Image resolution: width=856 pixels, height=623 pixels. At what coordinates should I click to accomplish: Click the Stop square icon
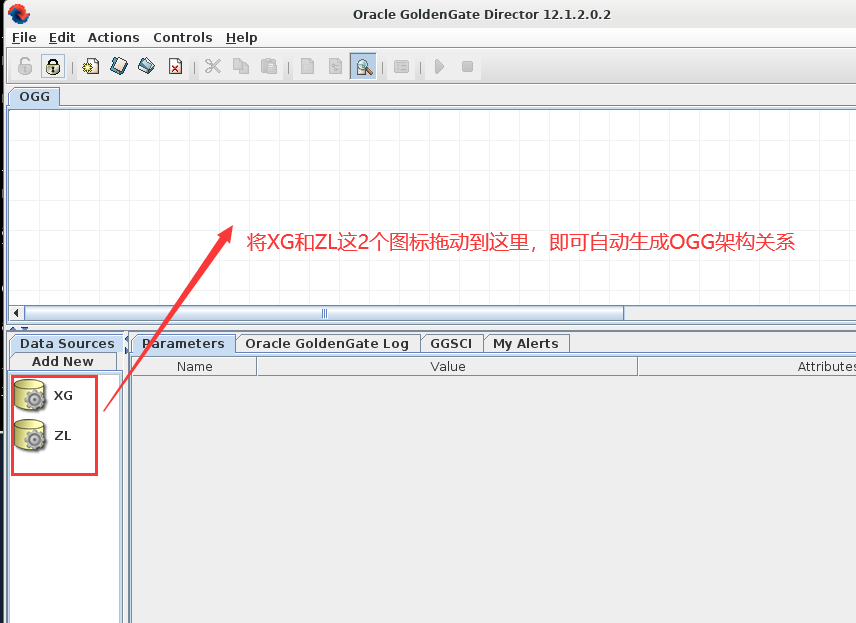(x=467, y=67)
